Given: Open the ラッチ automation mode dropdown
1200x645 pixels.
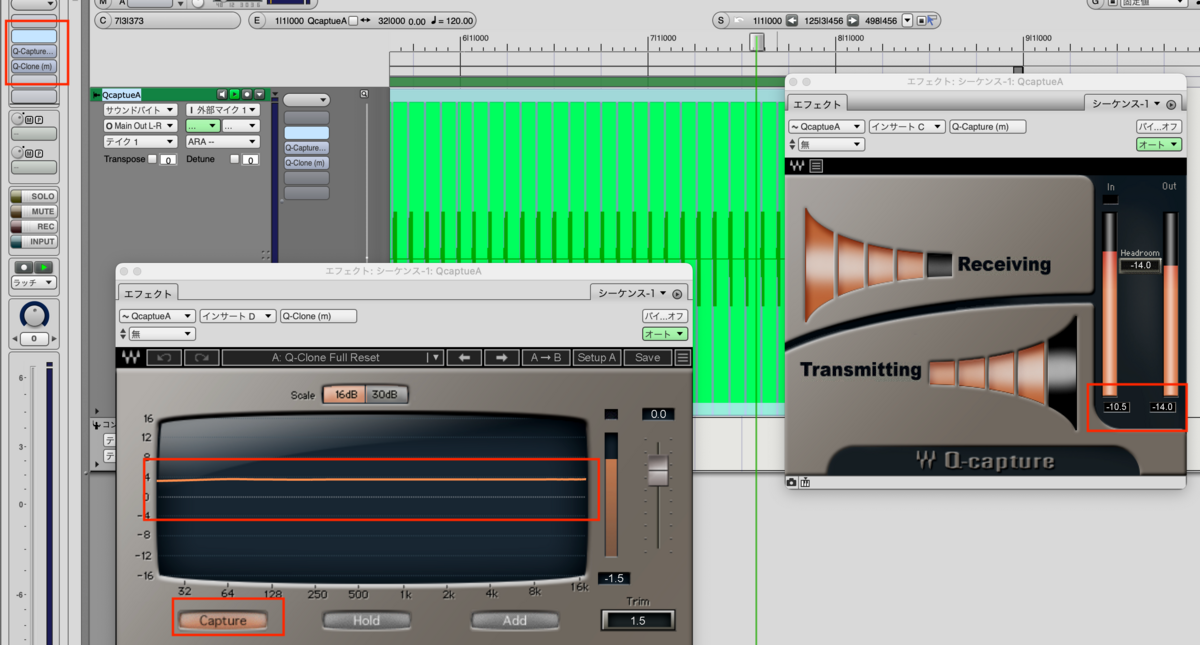Looking at the screenshot, I should 34,283.
